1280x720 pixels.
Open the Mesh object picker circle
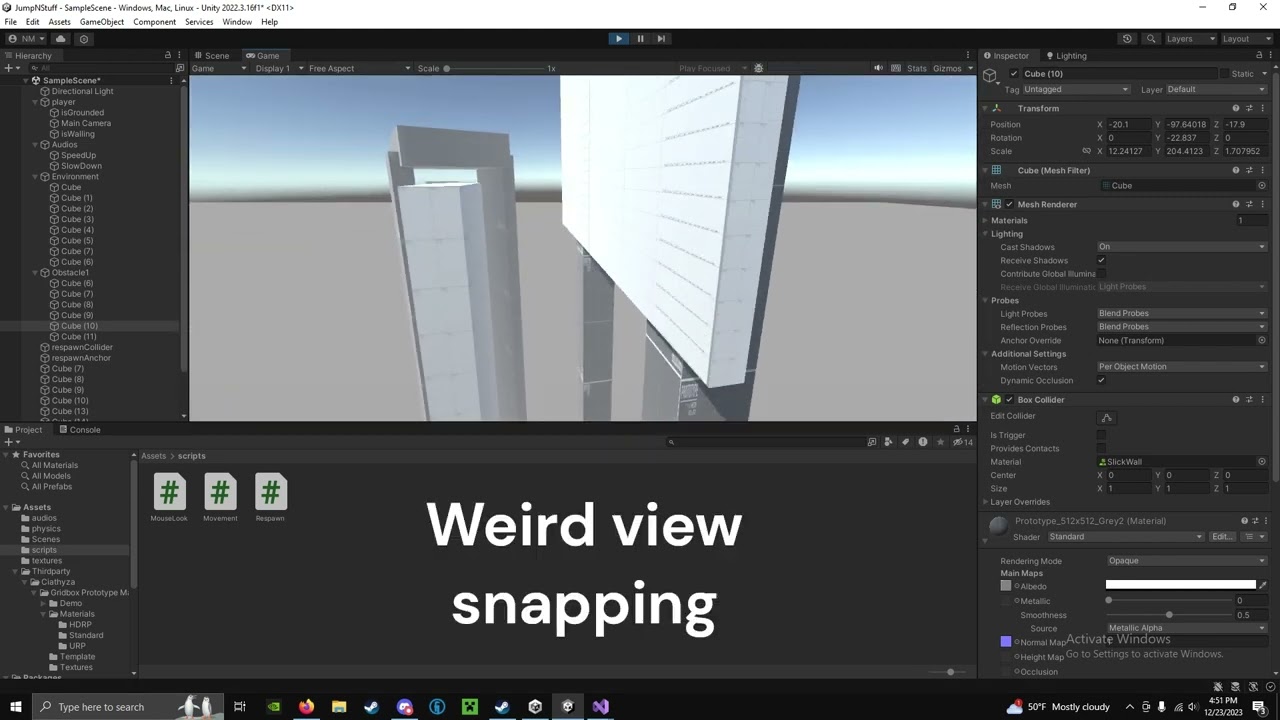pos(1262,186)
